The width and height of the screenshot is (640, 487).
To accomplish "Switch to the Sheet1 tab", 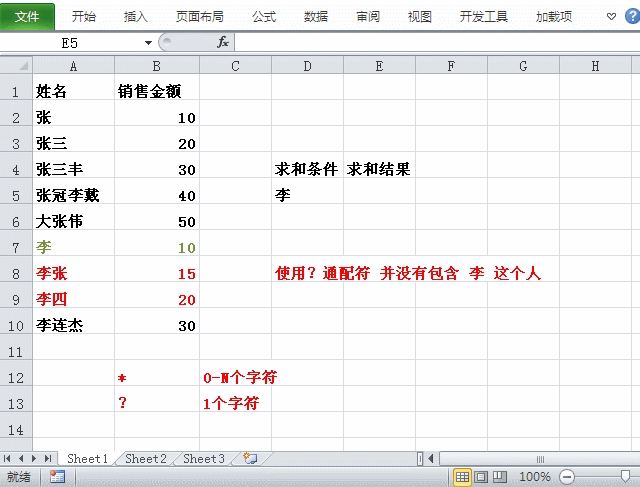I will [x=87, y=458].
